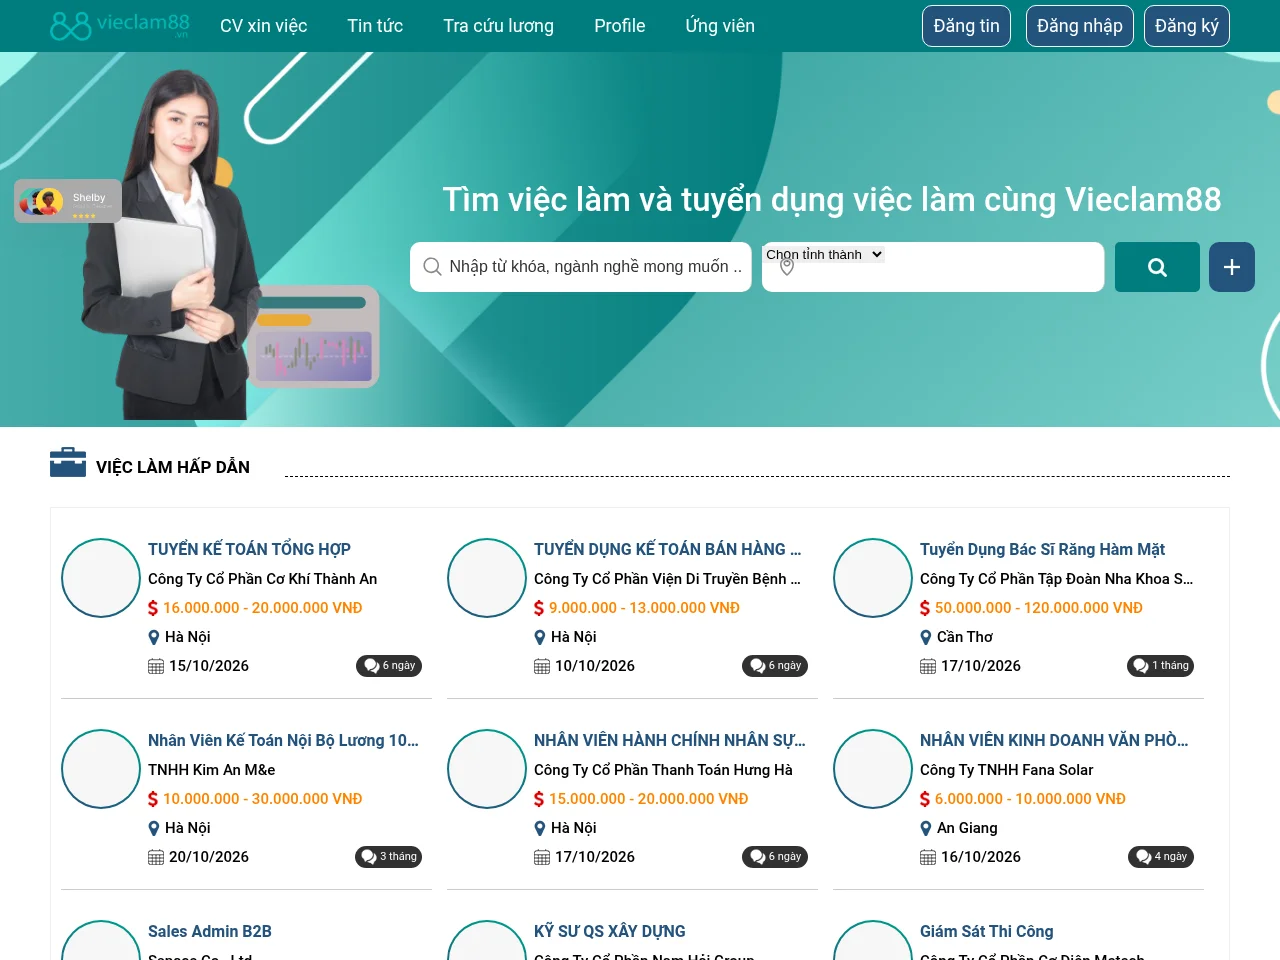
Task: Click salary 6.000.000 - 10.000.000 VNĐ
Action: [1030, 799]
